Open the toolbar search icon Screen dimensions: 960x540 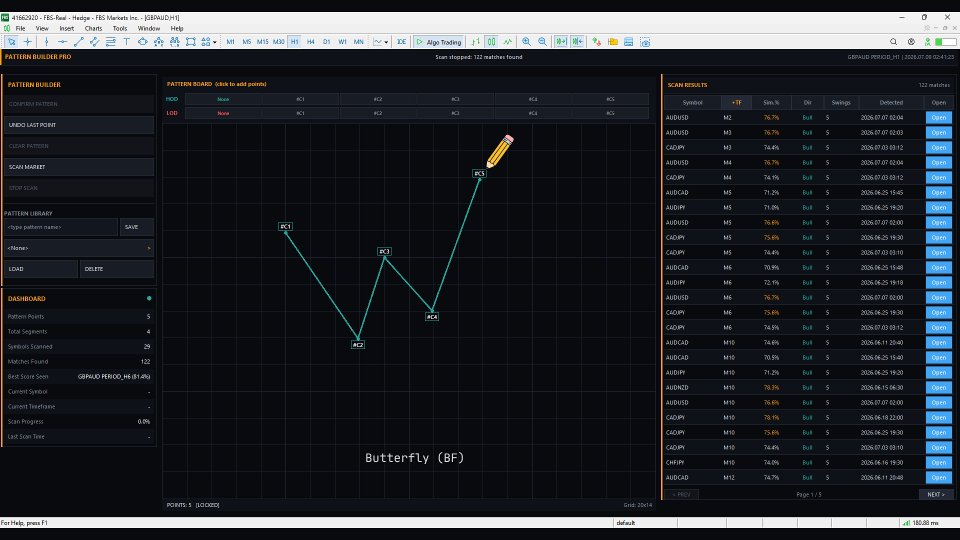click(893, 42)
